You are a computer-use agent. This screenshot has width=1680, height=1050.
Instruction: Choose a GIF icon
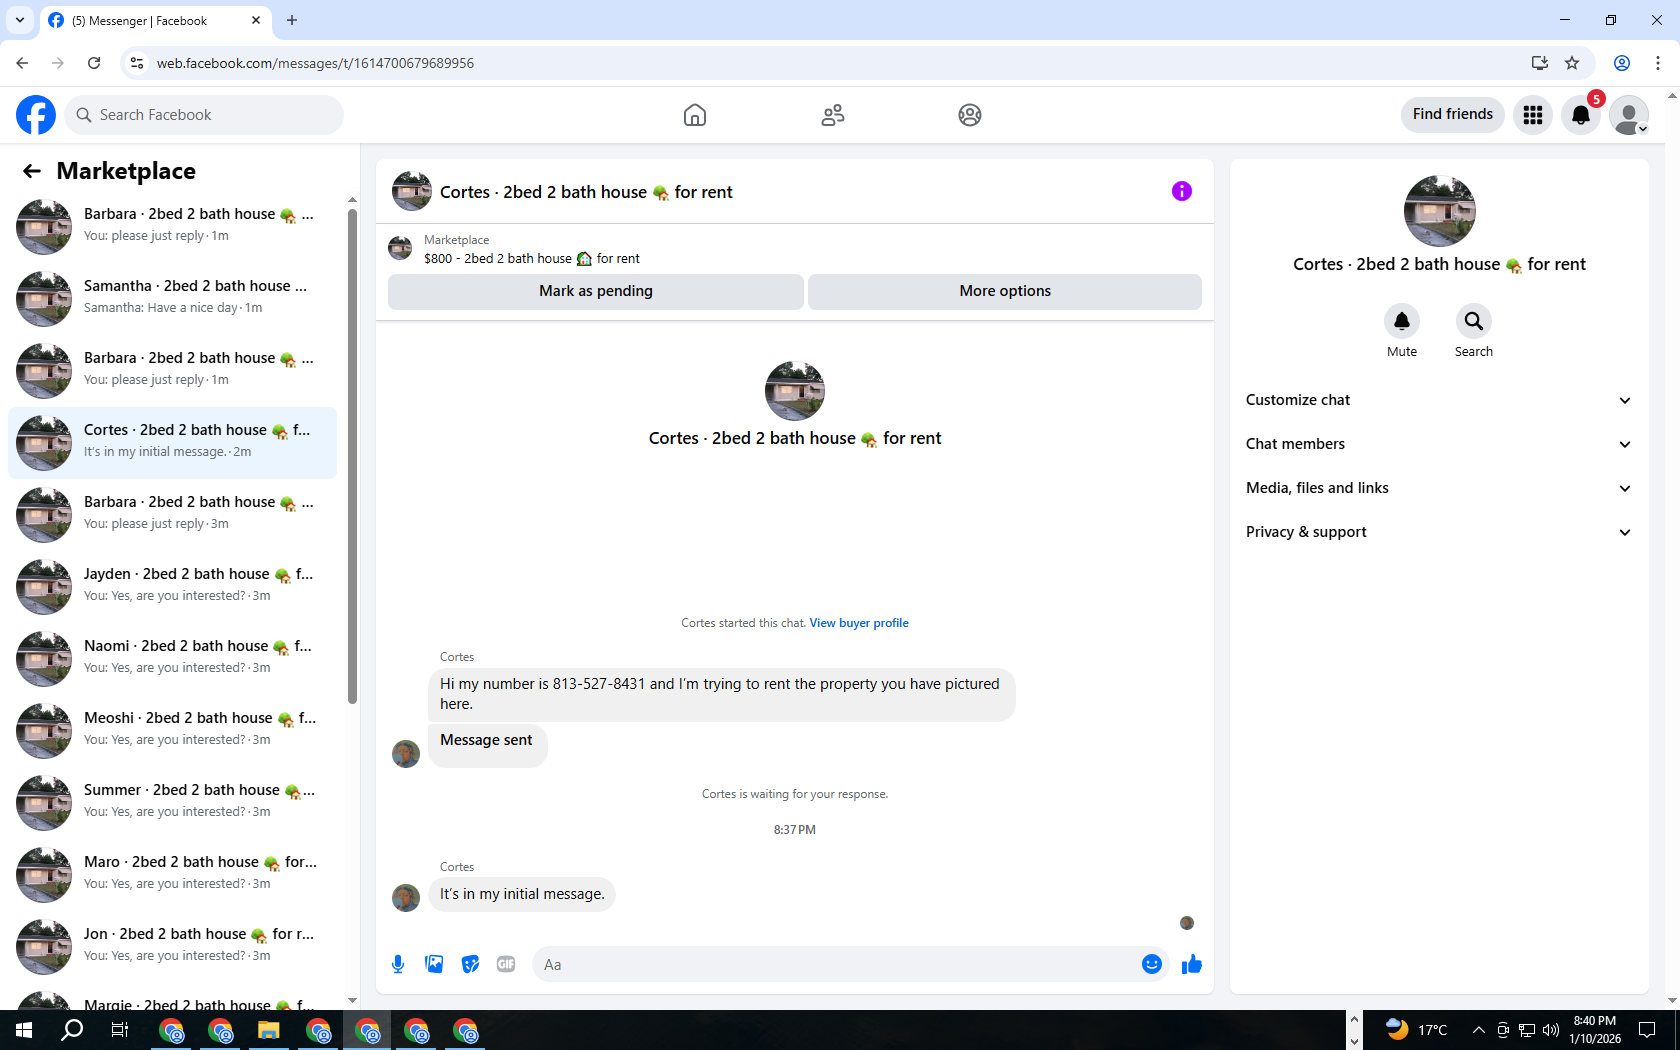pos(506,964)
